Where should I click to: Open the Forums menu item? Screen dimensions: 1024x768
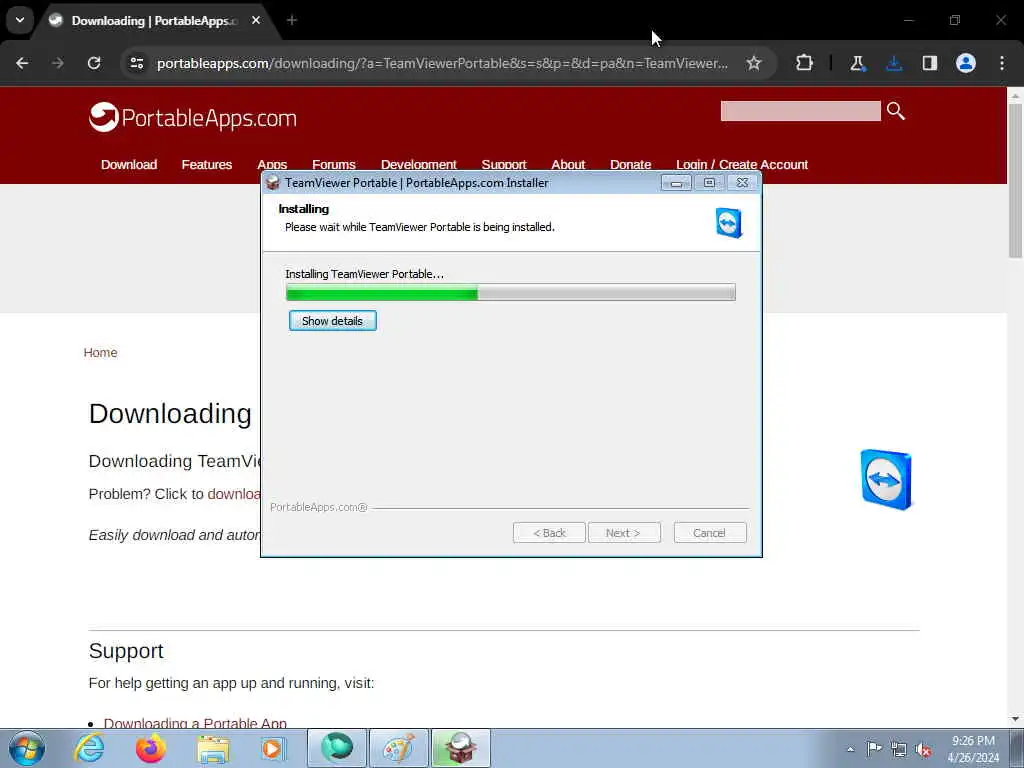(x=334, y=164)
